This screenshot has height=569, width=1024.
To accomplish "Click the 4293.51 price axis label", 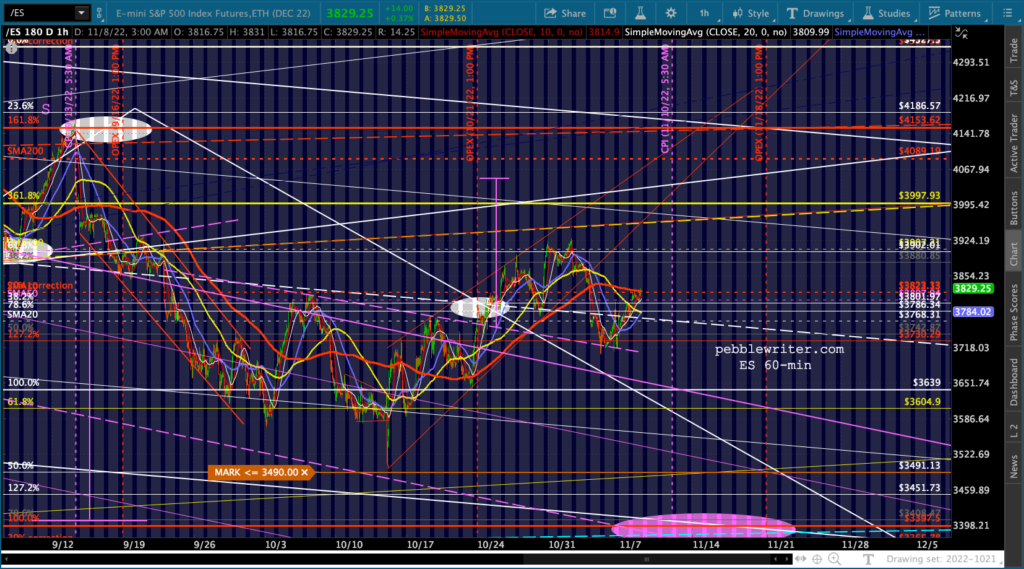I will [971, 63].
